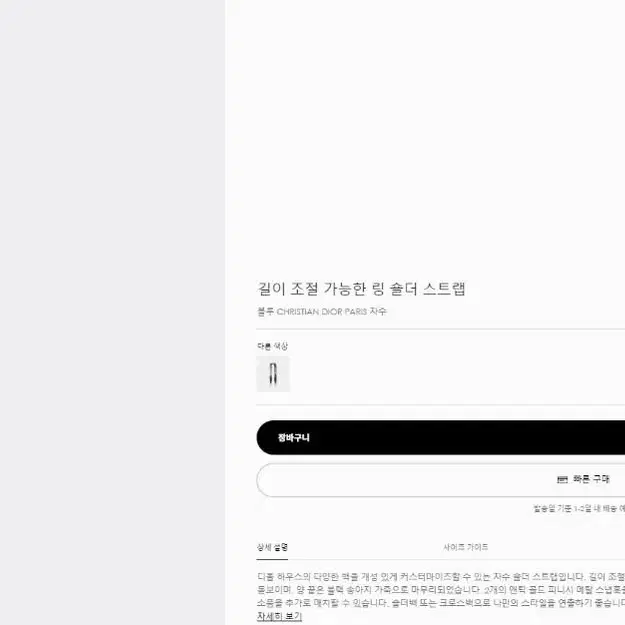
Task: Click the 블루 CHRISTIAN DIOR PARIS 자수 subtitle
Action: [x=322, y=311]
